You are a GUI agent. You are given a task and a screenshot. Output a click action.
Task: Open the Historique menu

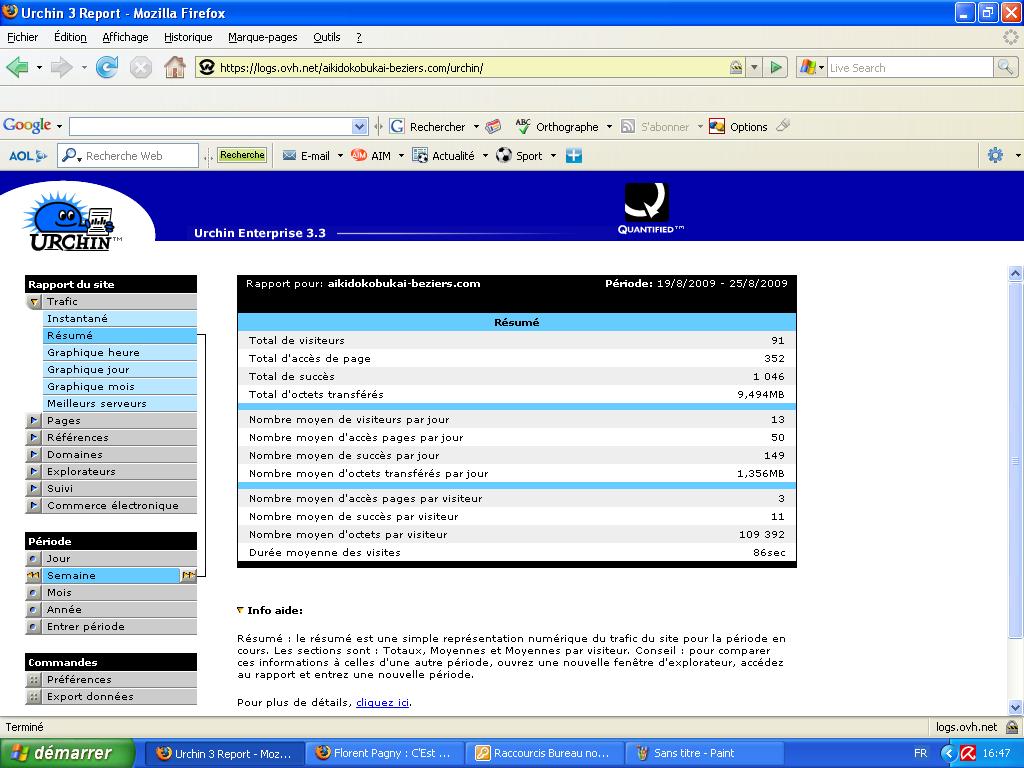point(188,37)
